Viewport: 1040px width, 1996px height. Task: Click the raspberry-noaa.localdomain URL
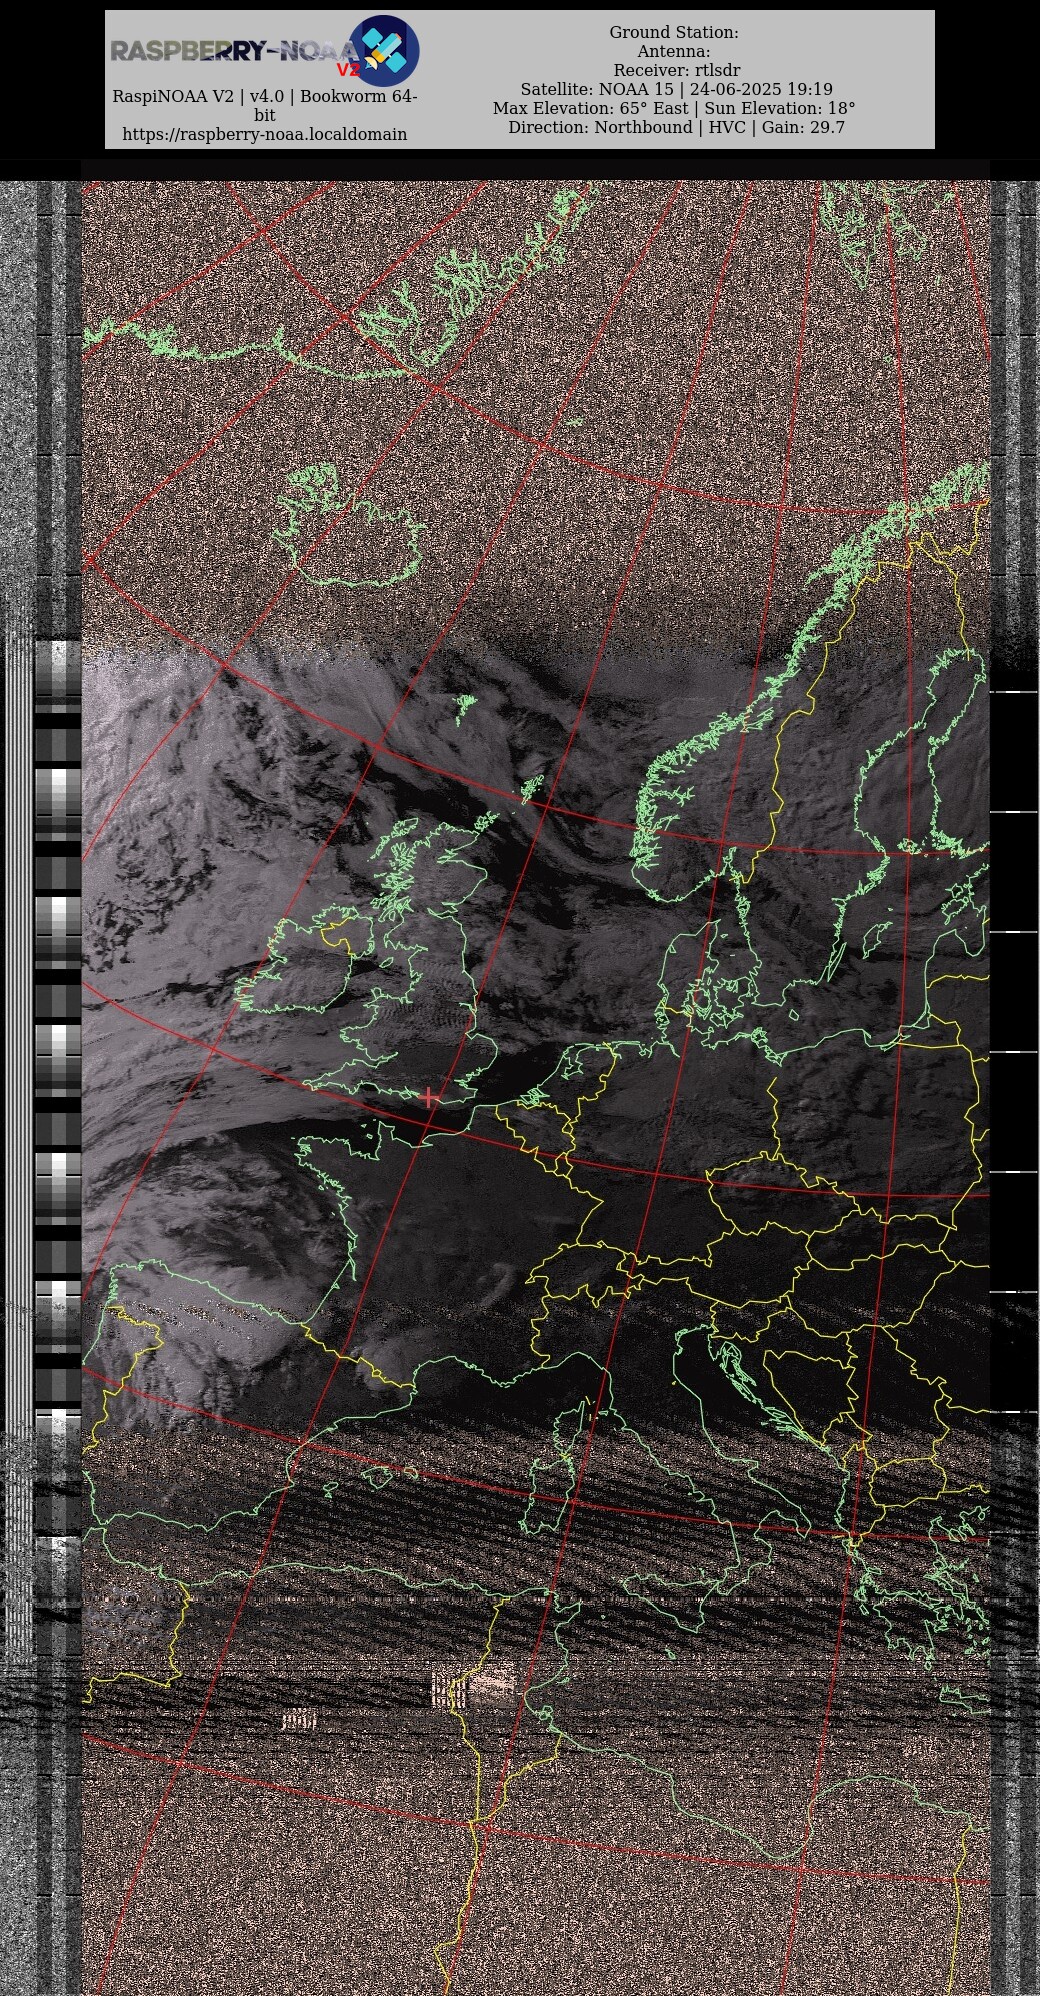(x=265, y=134)
